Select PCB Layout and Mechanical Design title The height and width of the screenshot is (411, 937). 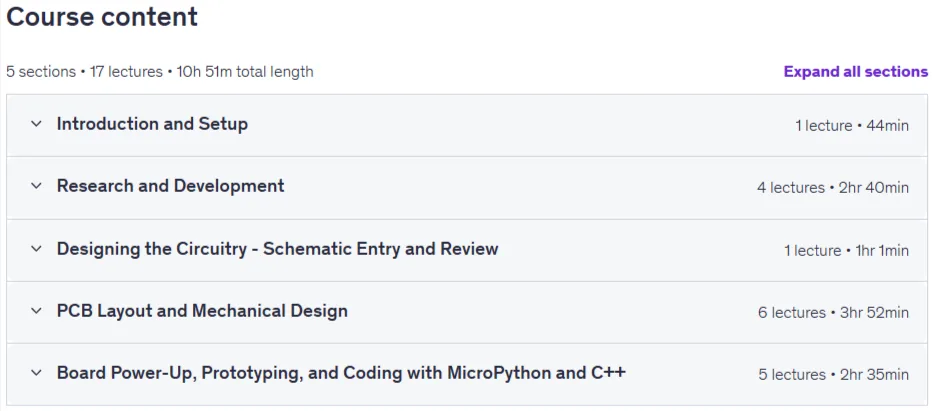click(x=202, y=311)
